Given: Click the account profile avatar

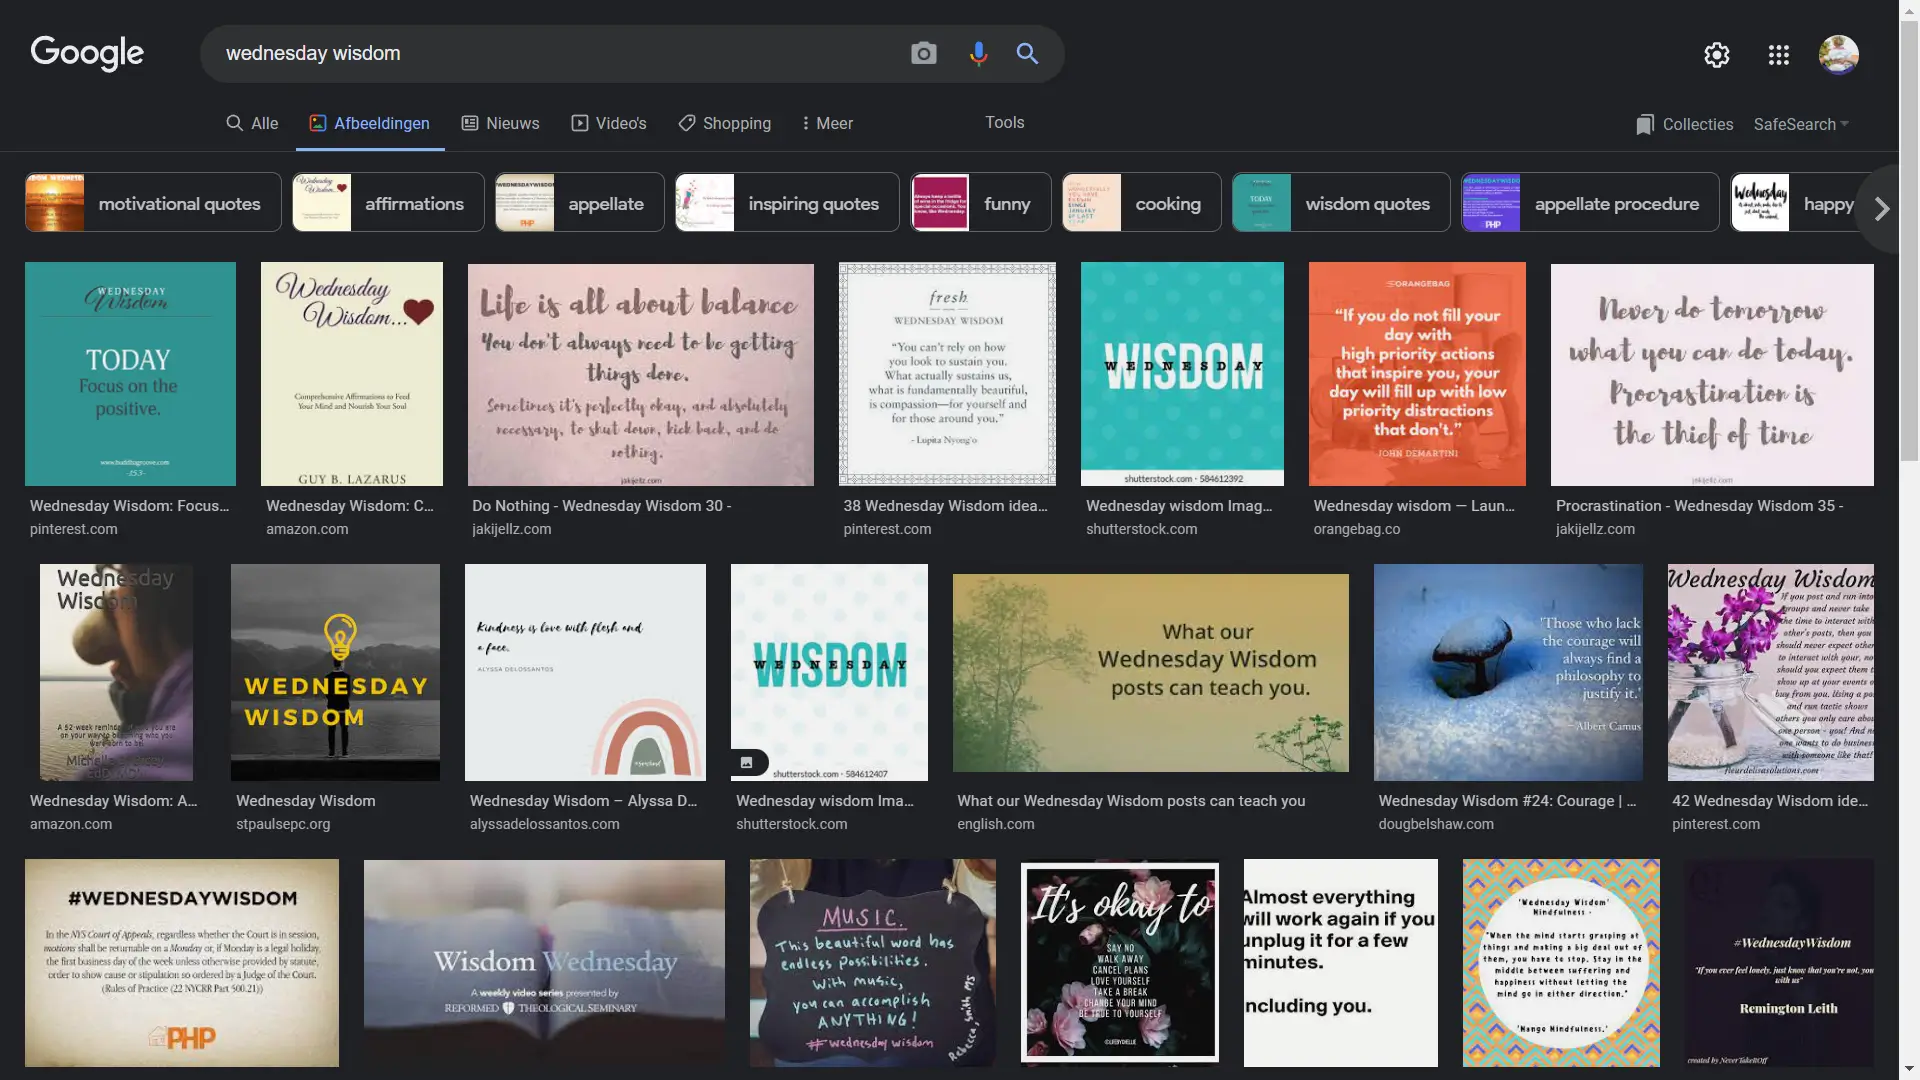Looking at the screenshot, I should coord(1838,55).
